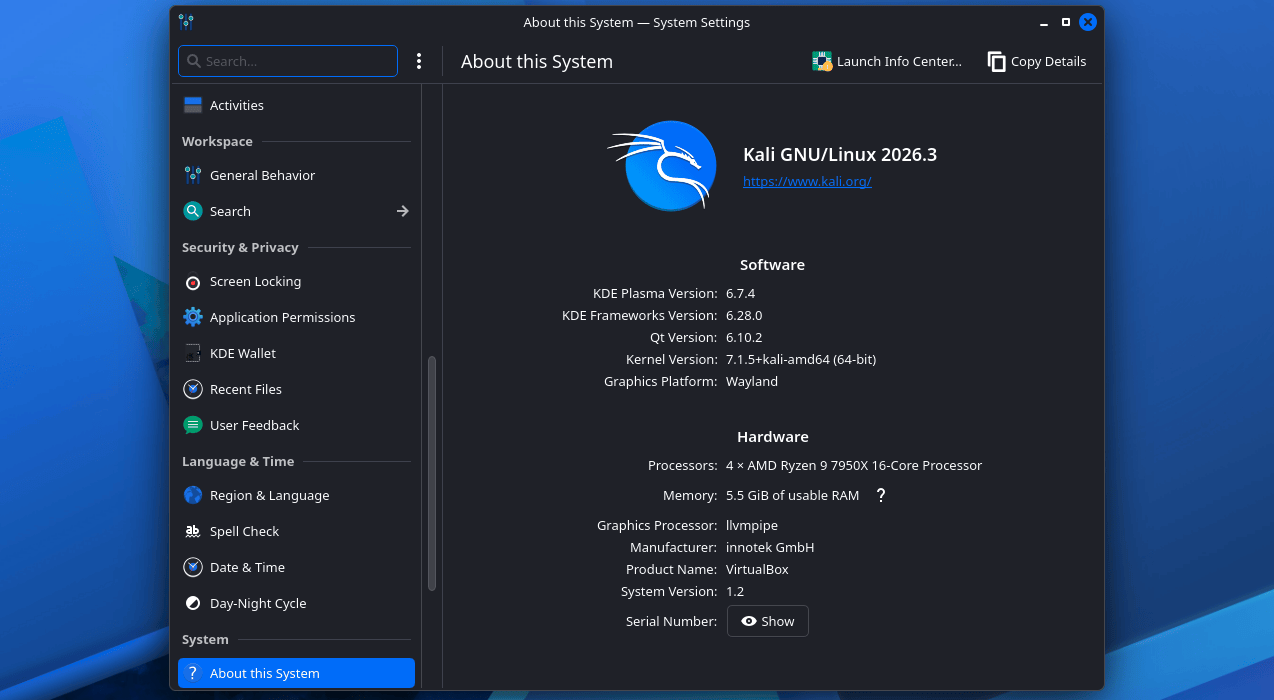Screen dimensions: 1274x700
Task: Click the 5.5 GiB of usable RAM text
Action: pos(793,495)
